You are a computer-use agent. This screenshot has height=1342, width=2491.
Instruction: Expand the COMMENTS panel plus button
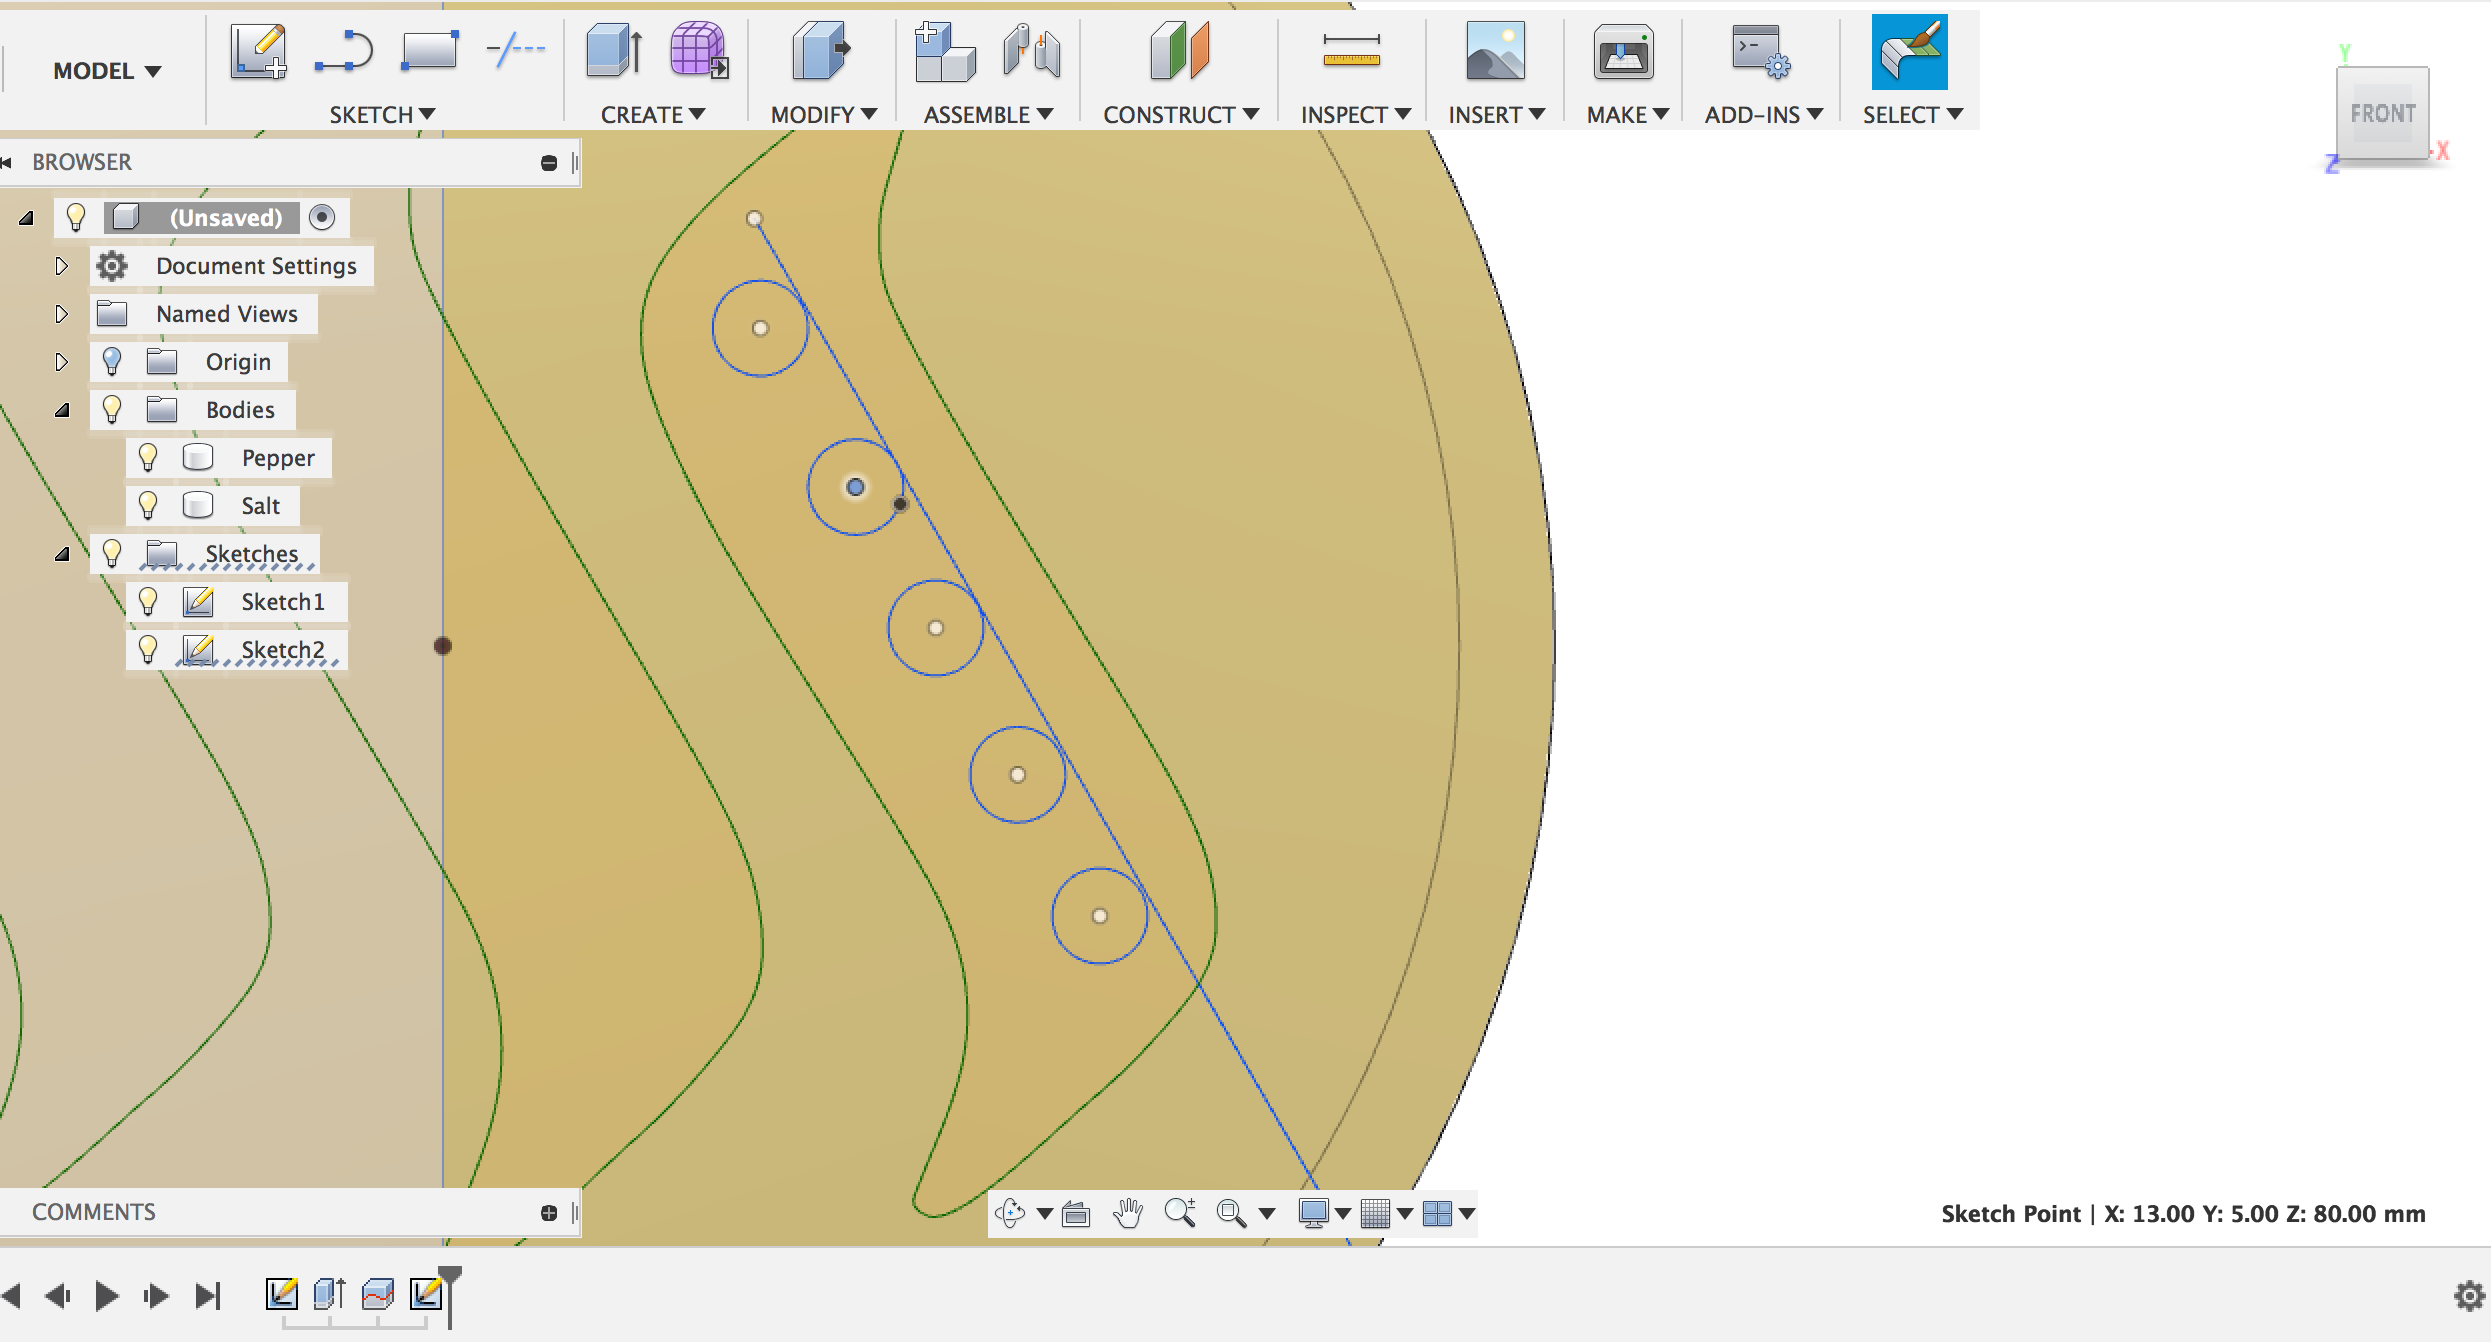(x=549, y=1213)
